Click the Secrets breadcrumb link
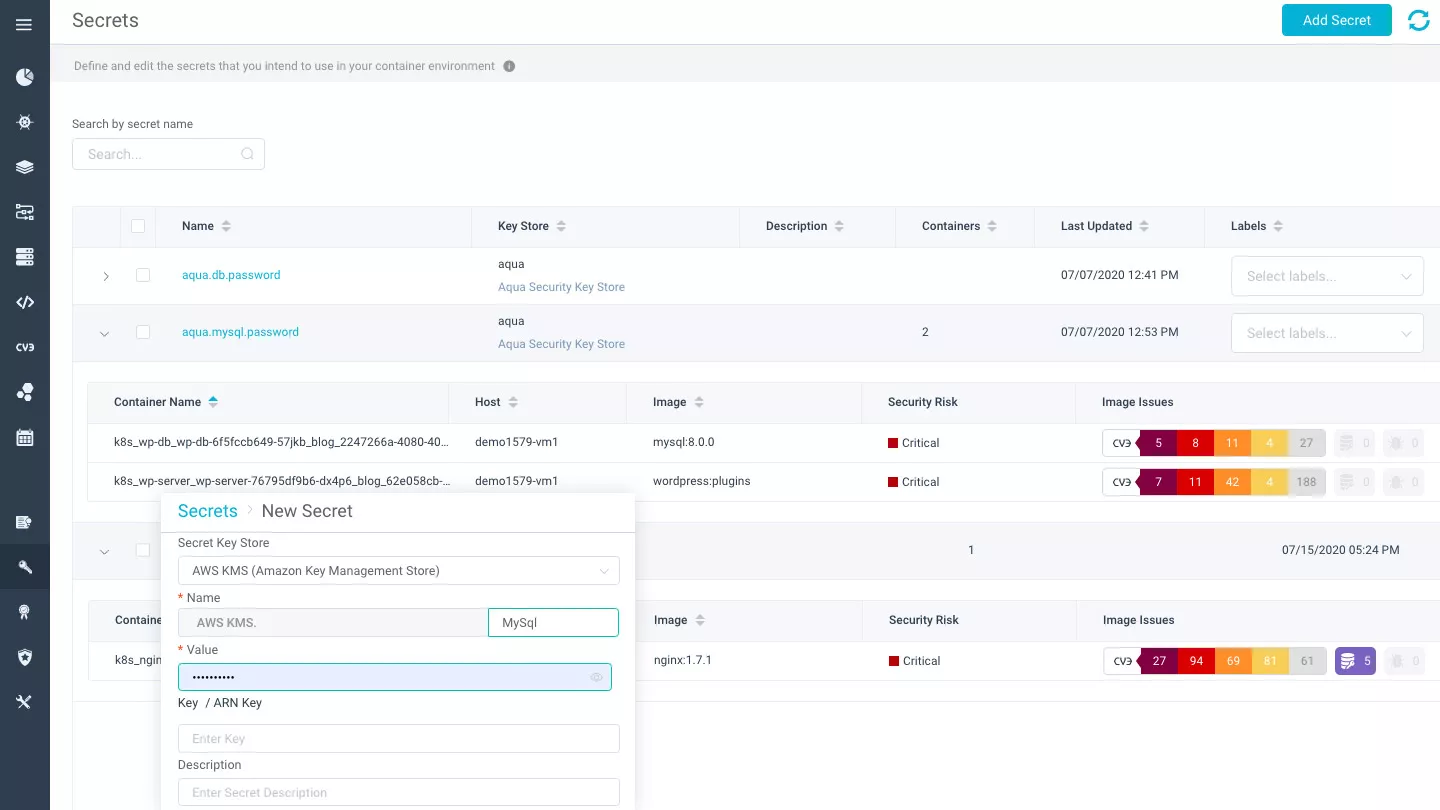This screenshot has height=810, width=1440. tap(207, 511)
